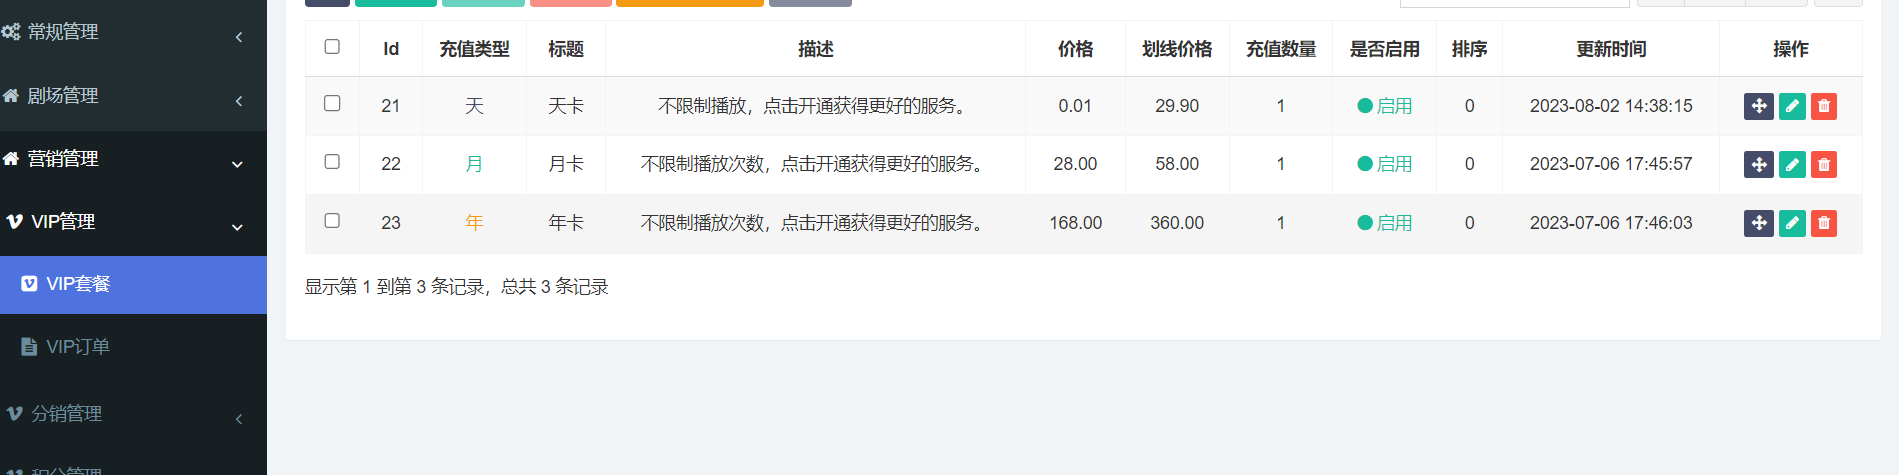Image resolution: width=1899 pixels, height=475 pixels.
Task: Sort by the 充值类型 column header
Action: pyautogui.click(x=474, y=49)
